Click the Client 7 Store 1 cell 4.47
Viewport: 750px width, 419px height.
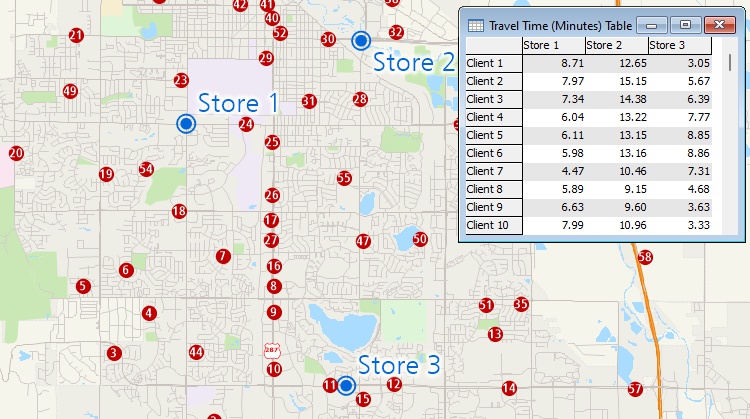click(553, 171)
